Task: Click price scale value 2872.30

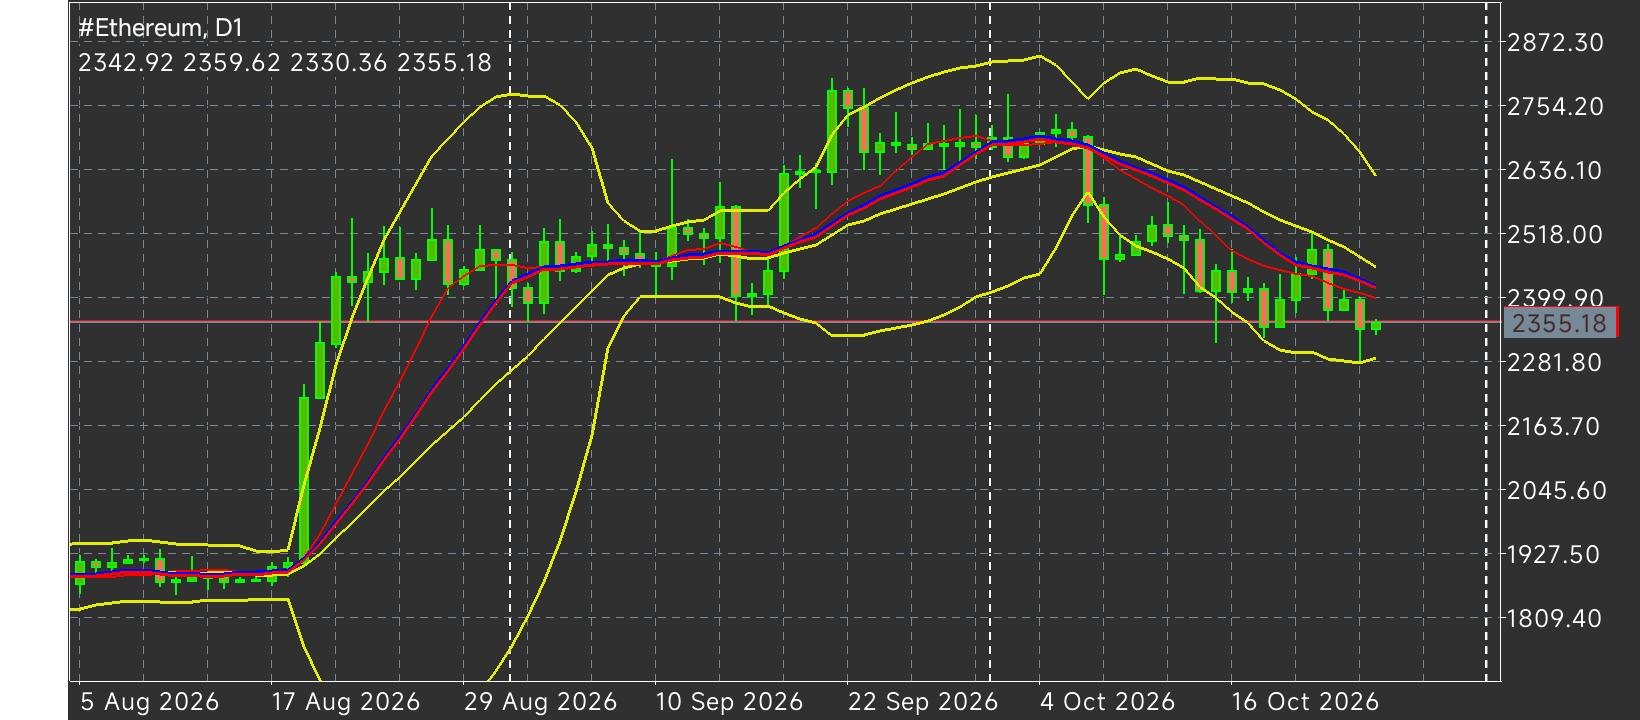Action: click(x=1555, y=43)
